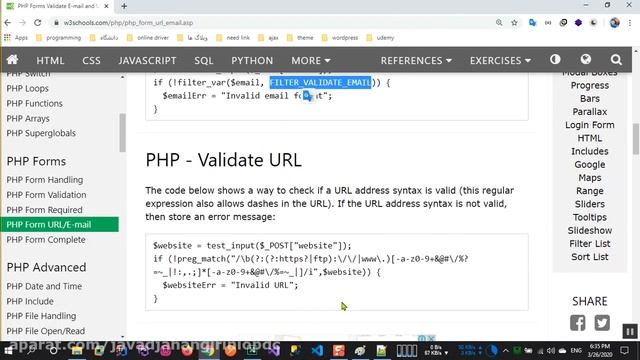
Task: Open PHP File Open/Read link
Action: 45,331
